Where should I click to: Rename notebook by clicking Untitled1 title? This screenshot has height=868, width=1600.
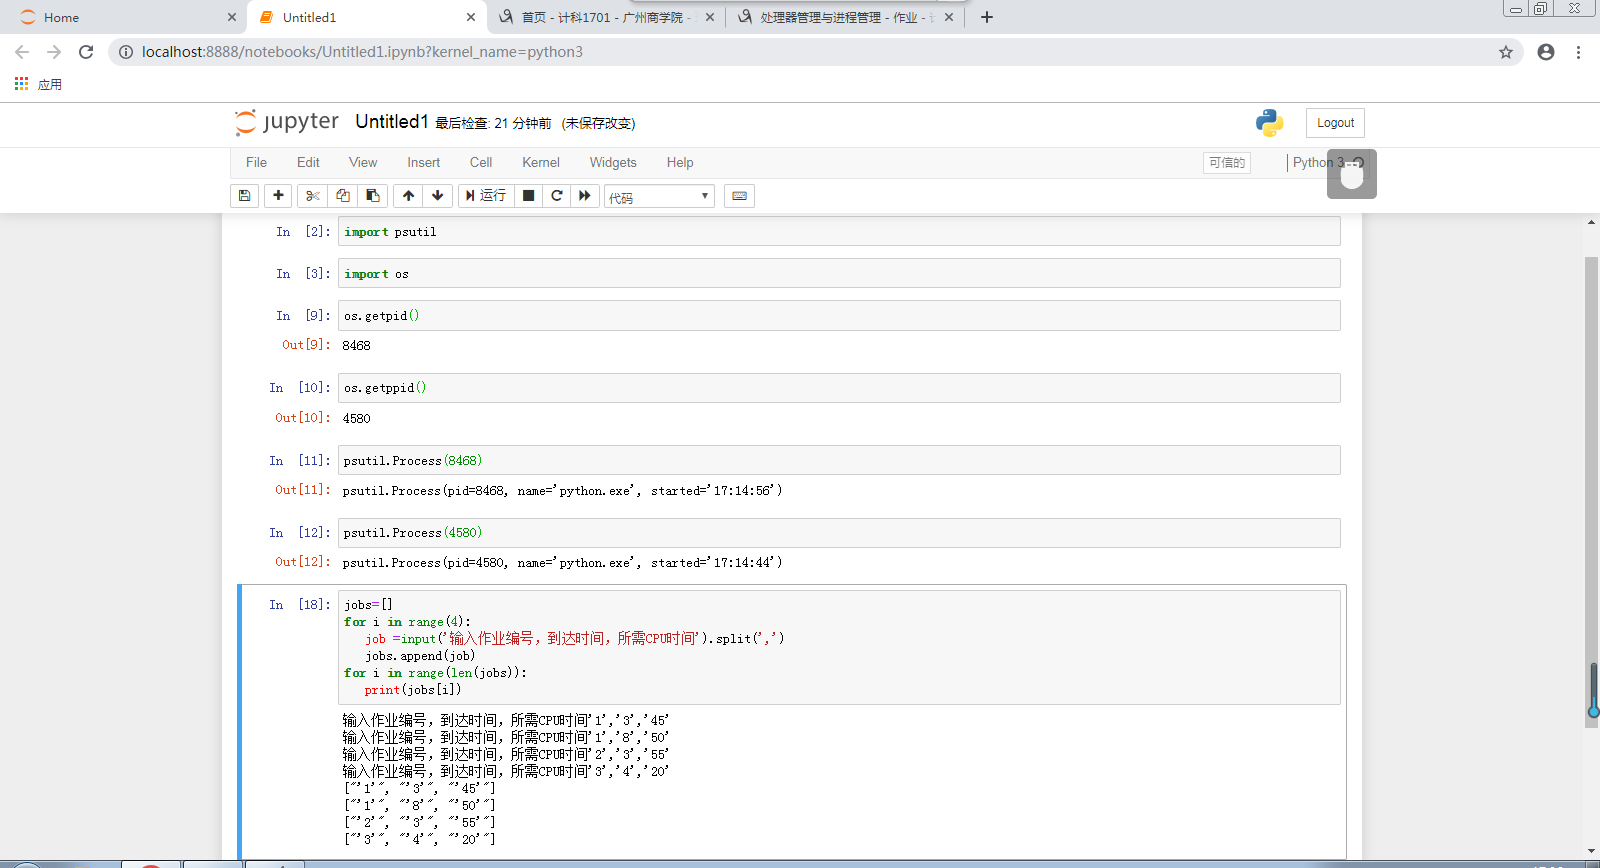(391, 122)
